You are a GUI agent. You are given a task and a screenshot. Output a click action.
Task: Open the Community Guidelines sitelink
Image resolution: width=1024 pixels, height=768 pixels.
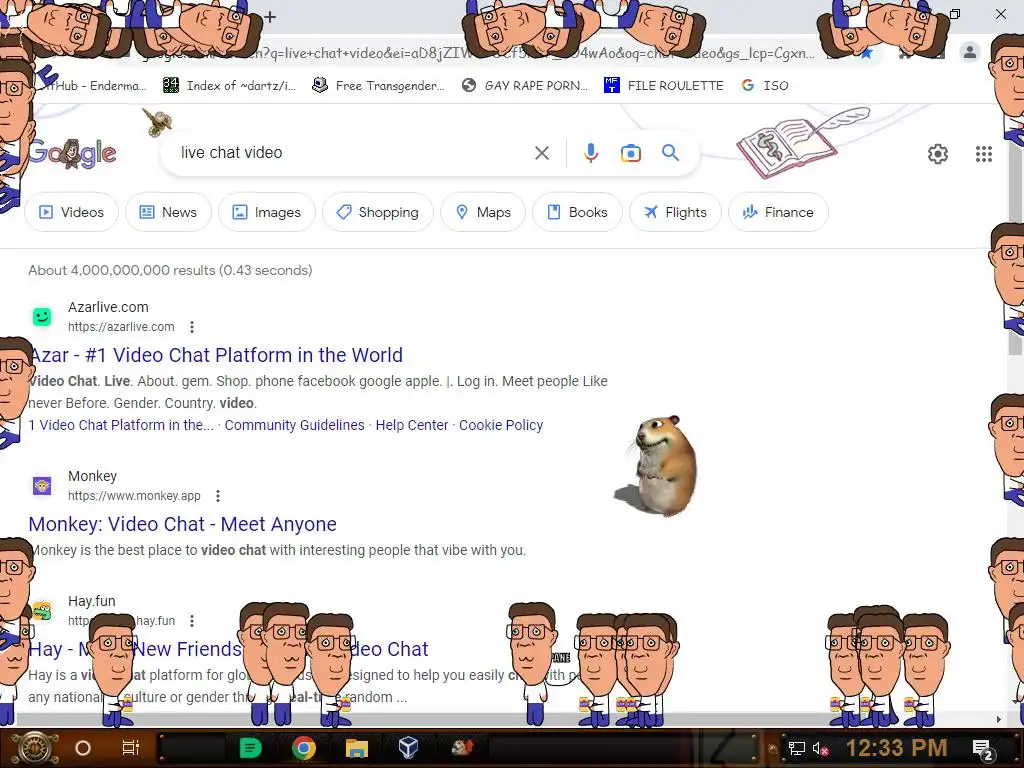point(295,425)
